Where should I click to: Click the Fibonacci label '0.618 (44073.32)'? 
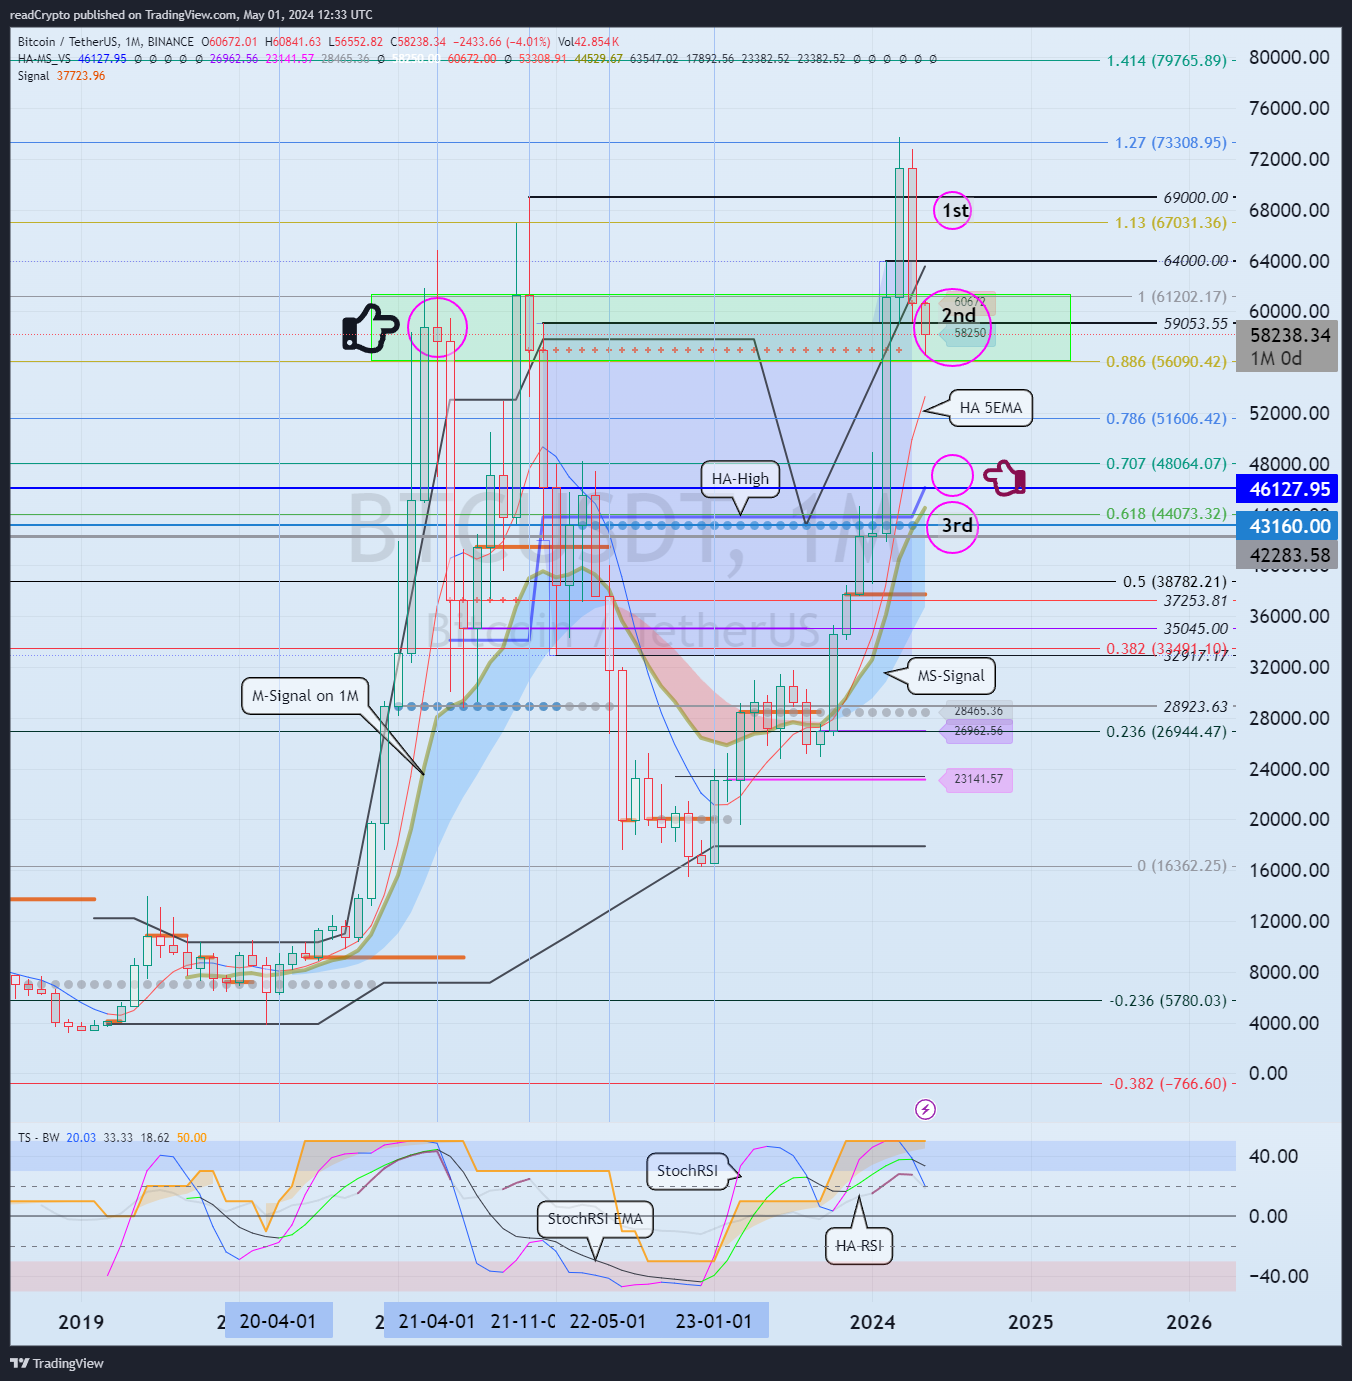[1166, 514]
